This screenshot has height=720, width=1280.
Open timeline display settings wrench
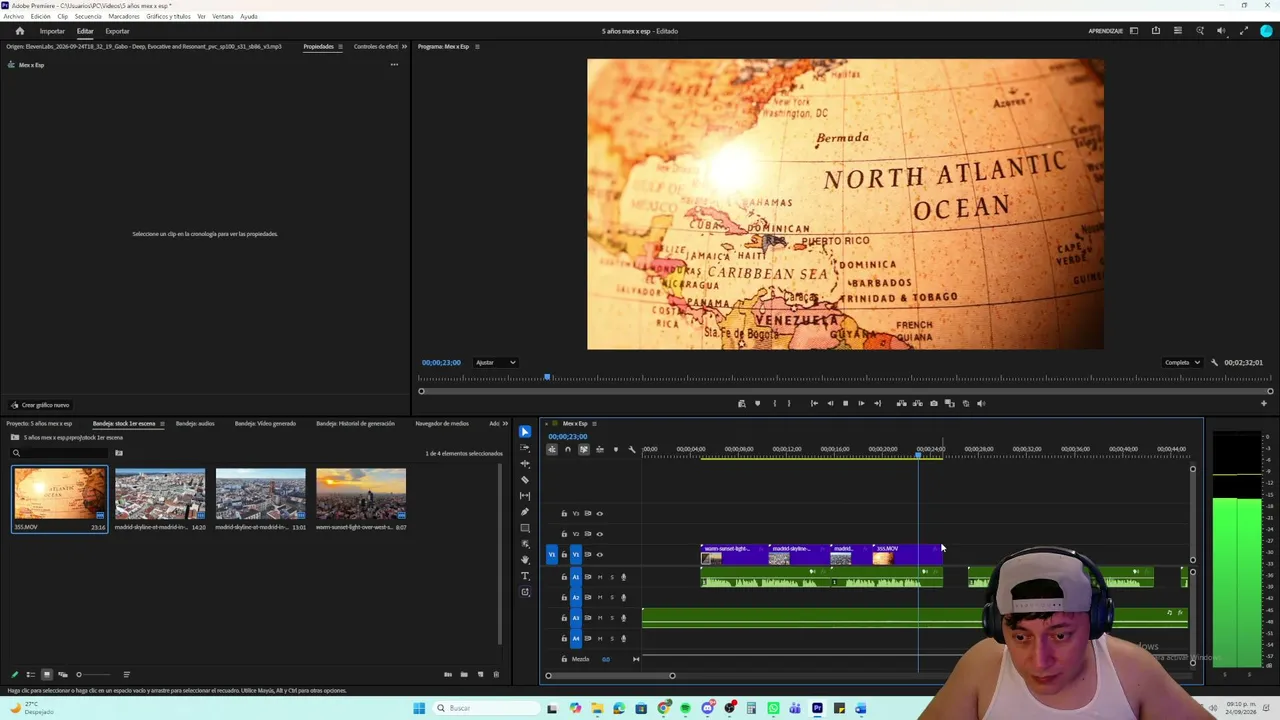pos(631,449)
